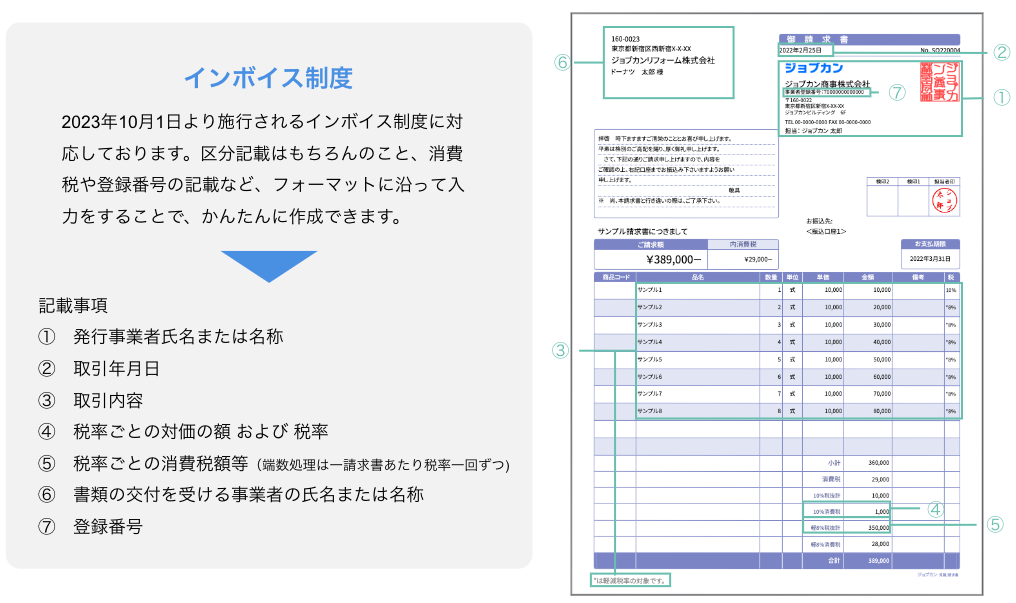Click the 品名 column header

697,277
